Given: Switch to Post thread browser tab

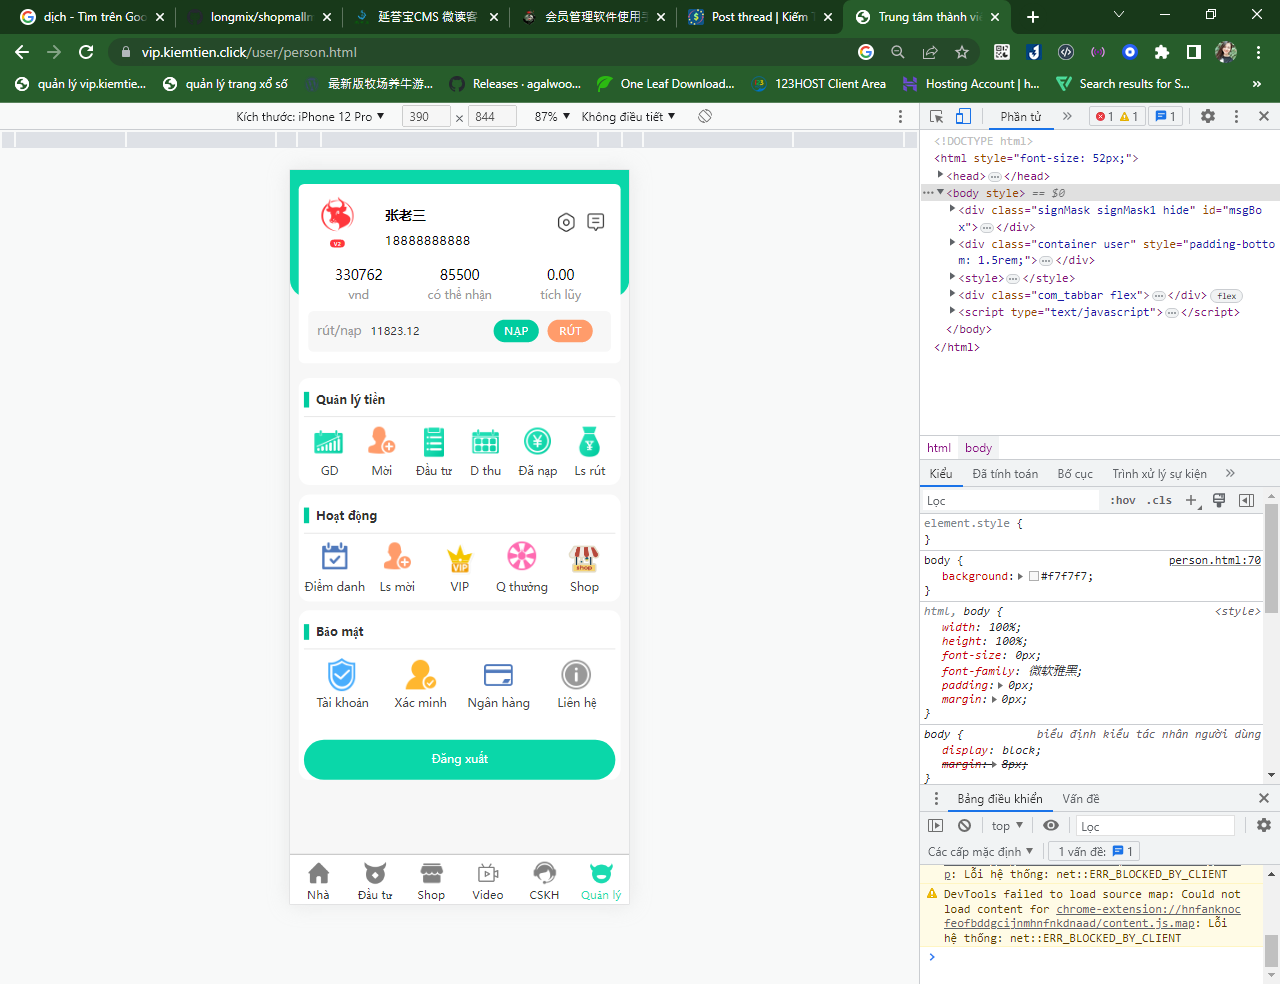Looking at the screenshot, I should pyautogui.click(x=759, y=17).
